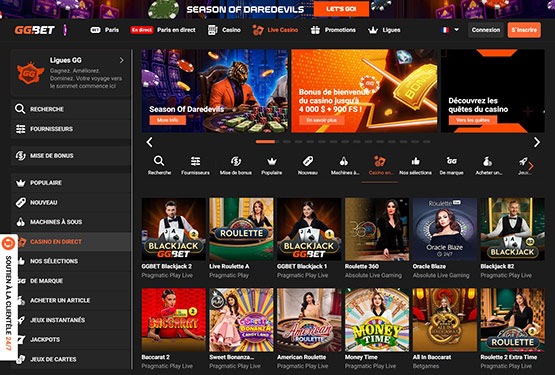Open the Paris sports betting section
Viewport: 555px width, 375px height.
click(105, 30)
